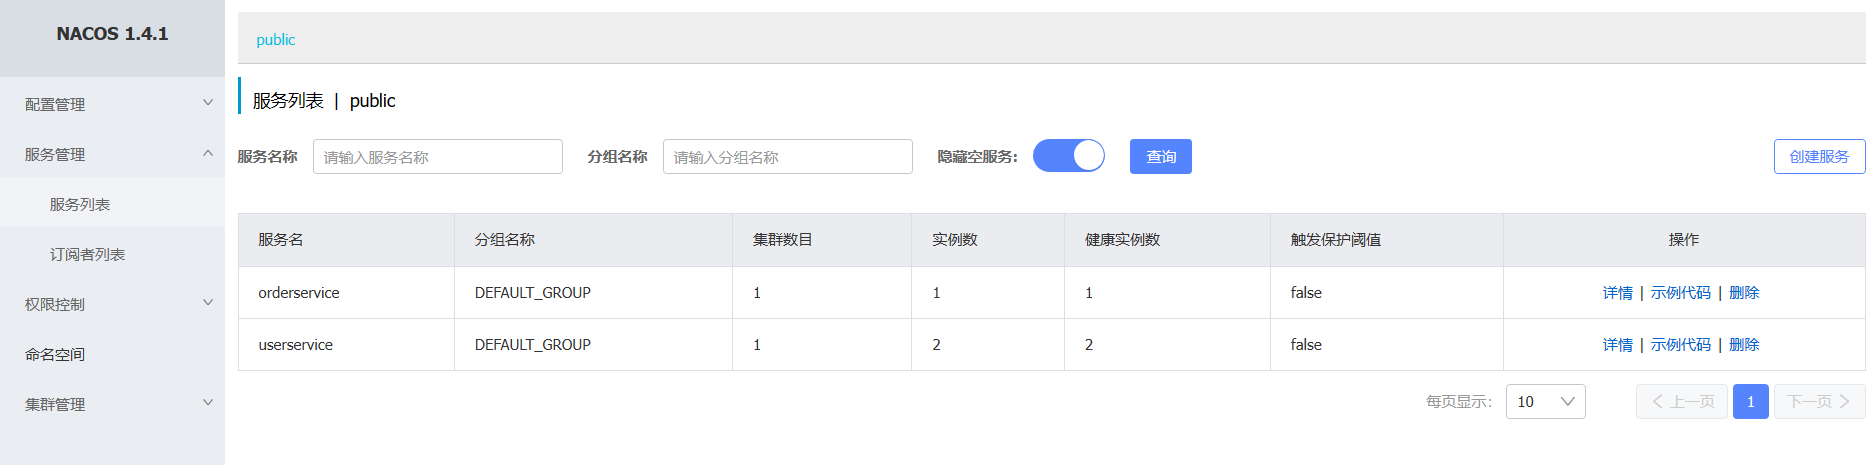The width and height of the screenshot is (1874, 465).
Task: Expand the 配置管理 sidebar menu
Action: [112, 104]
